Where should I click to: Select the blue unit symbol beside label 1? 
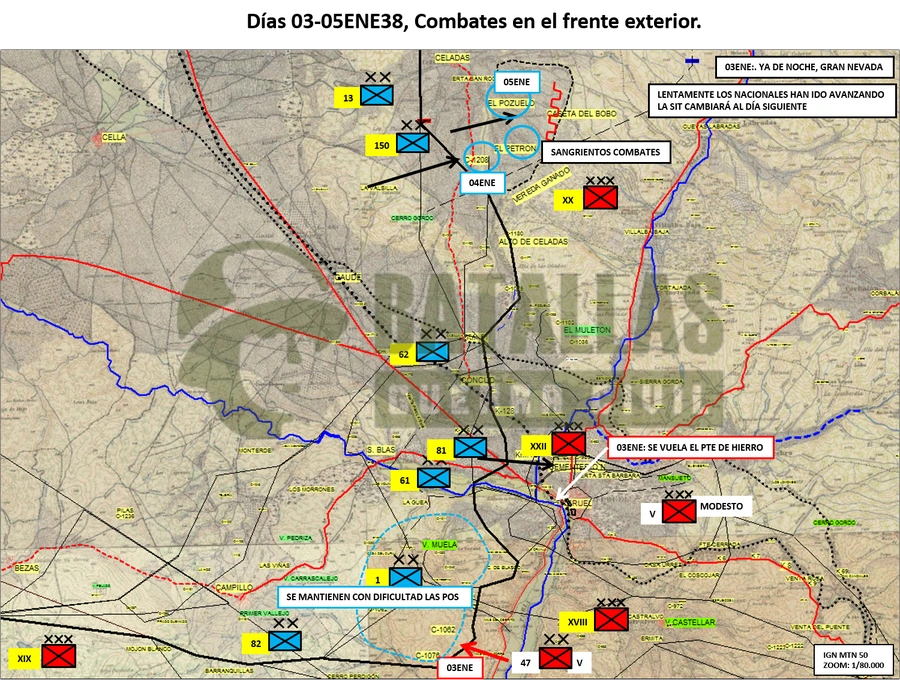[406, 577]
